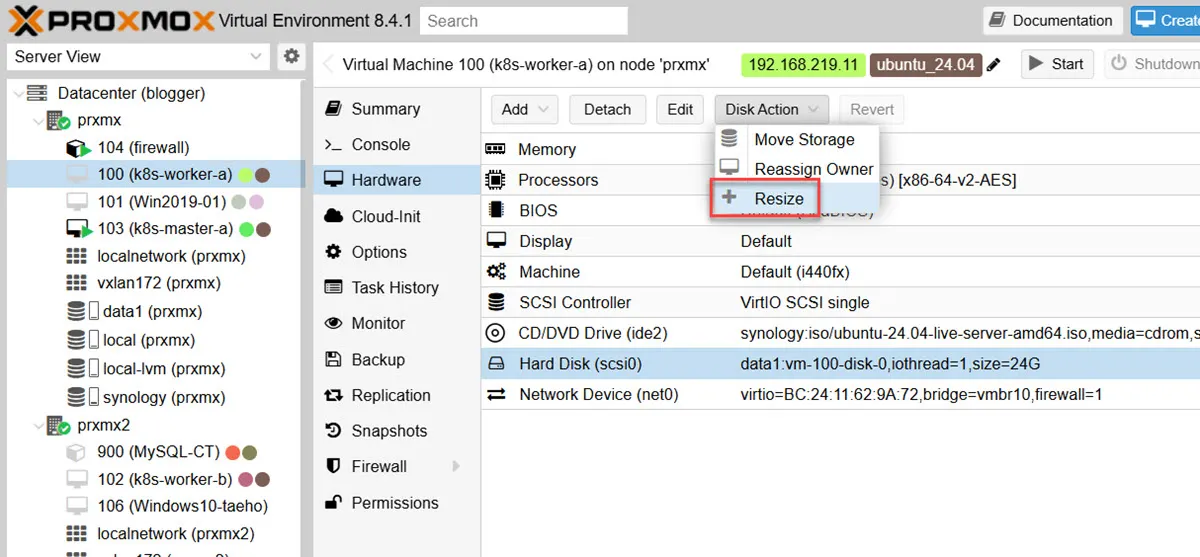This screenshot has width=1200, height=557.
Task: Open the Snapshots tab
Action: pos(398,431)
